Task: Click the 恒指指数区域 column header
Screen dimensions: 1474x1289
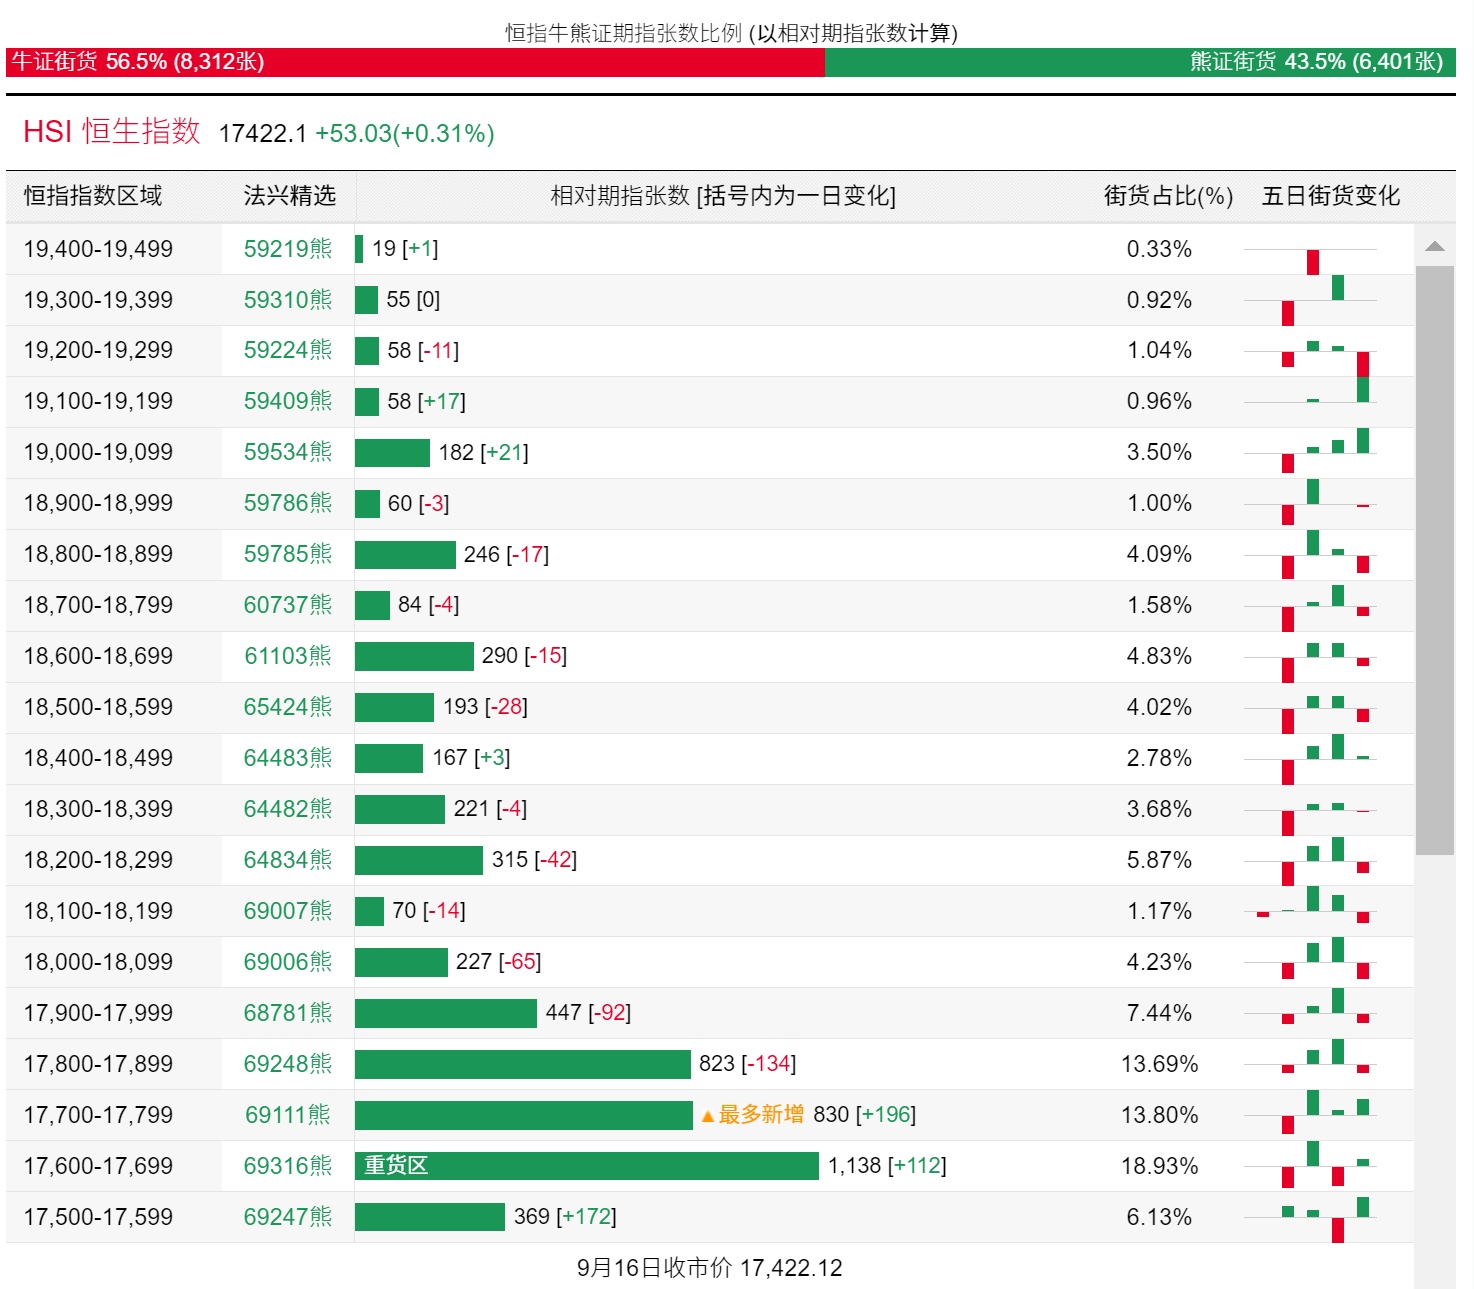Action: click(x=93, y=196)
